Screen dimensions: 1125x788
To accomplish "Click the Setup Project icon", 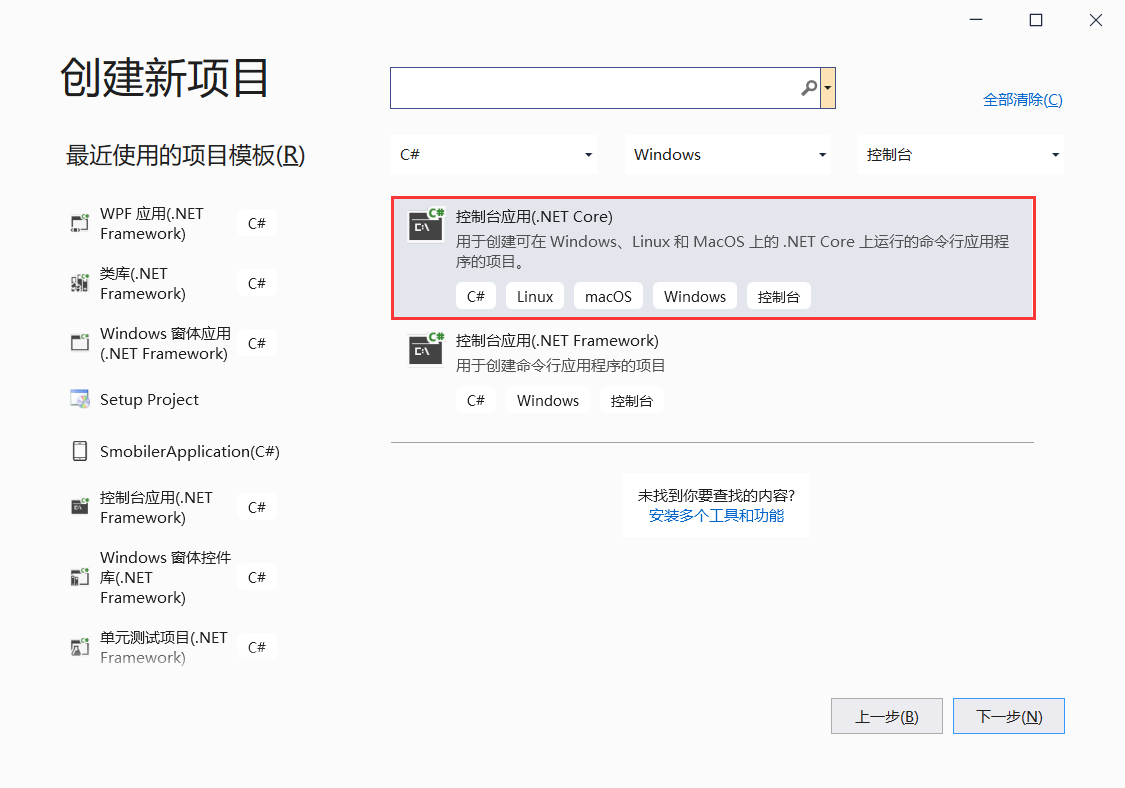I will [79, 398].
